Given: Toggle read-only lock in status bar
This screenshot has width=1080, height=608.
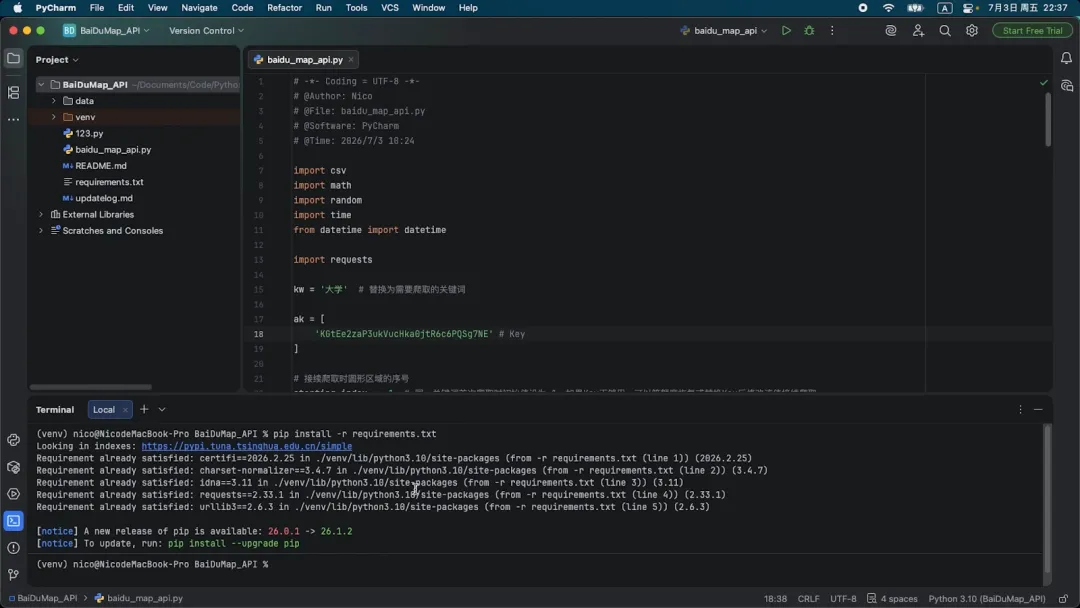Looking at the screenshot, I should [1063, 598].
